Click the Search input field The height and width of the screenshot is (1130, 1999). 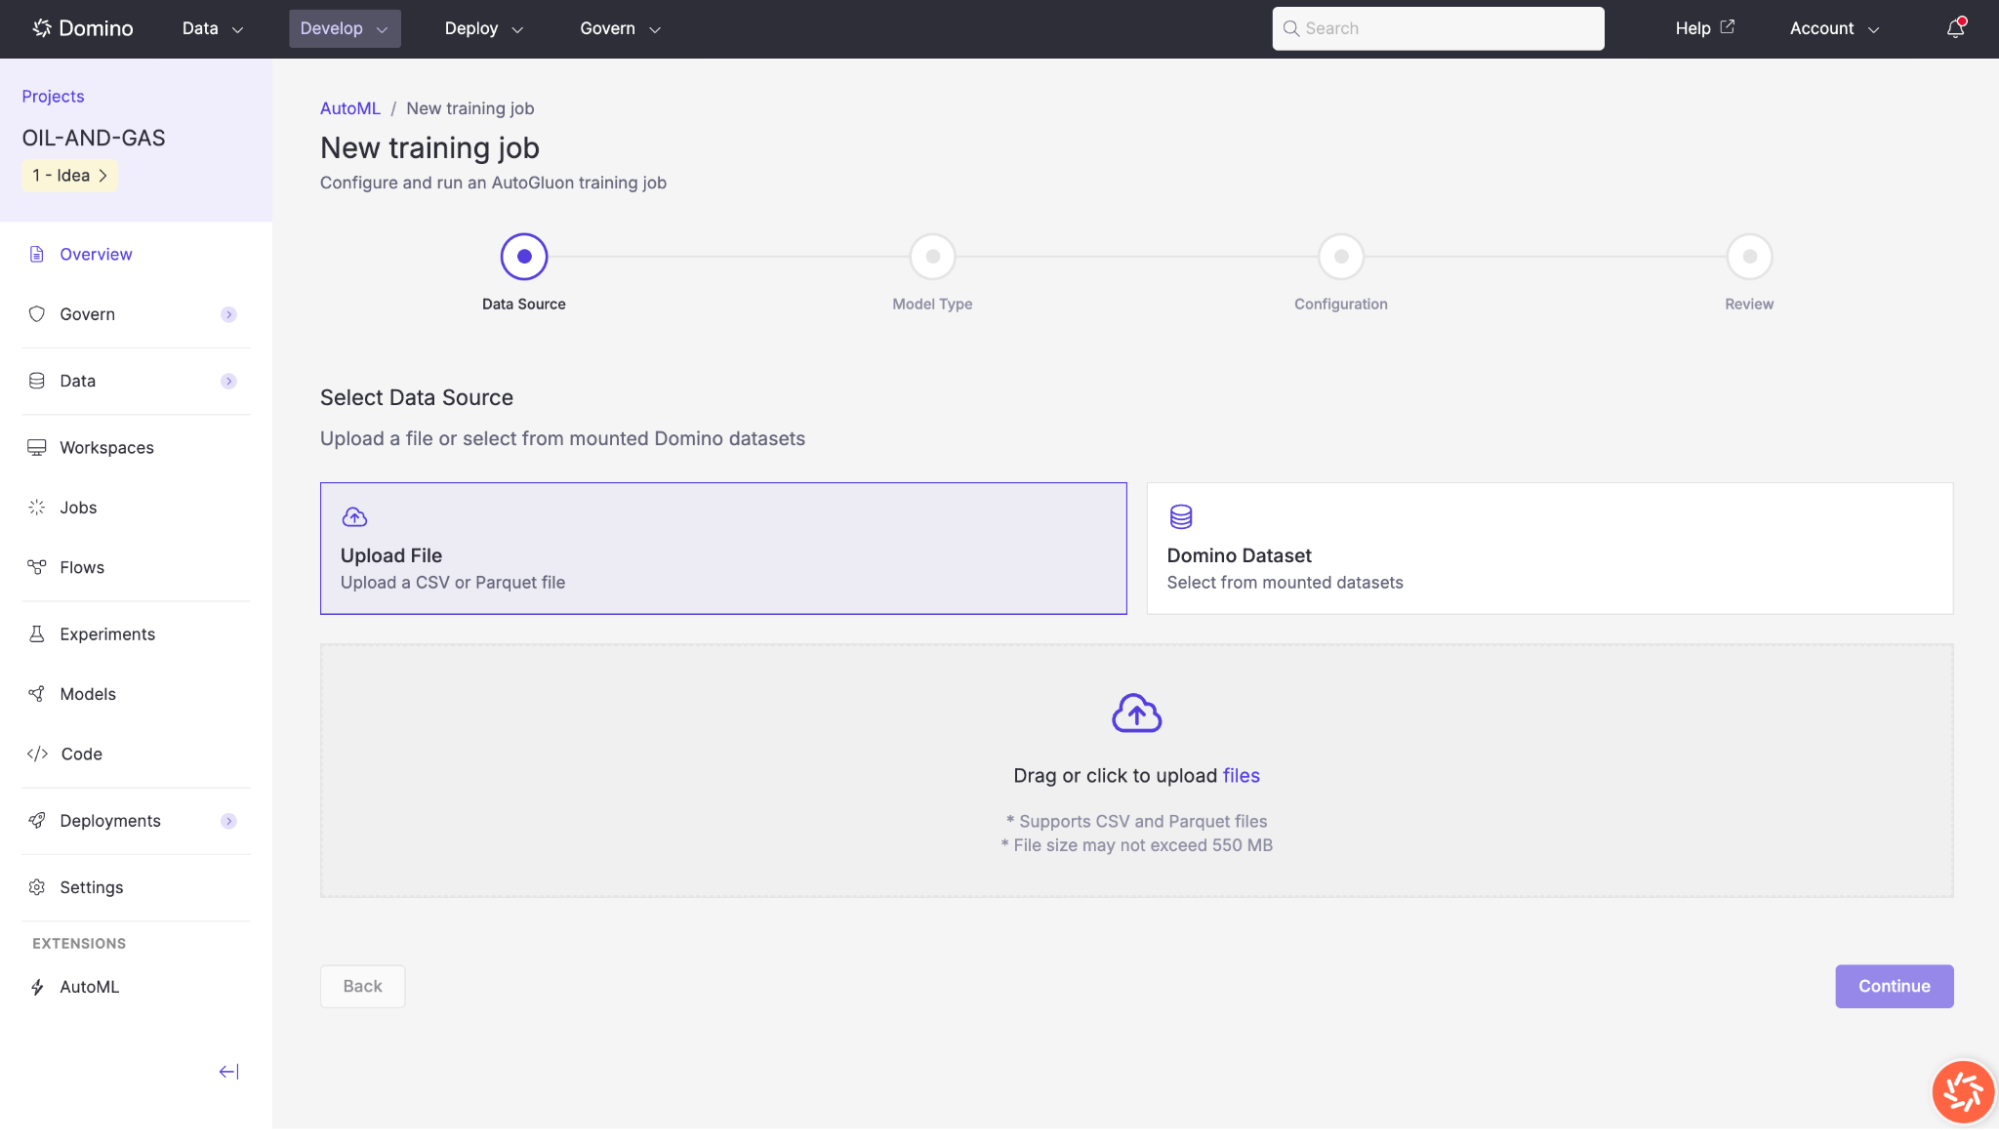tap(1437, 28)
